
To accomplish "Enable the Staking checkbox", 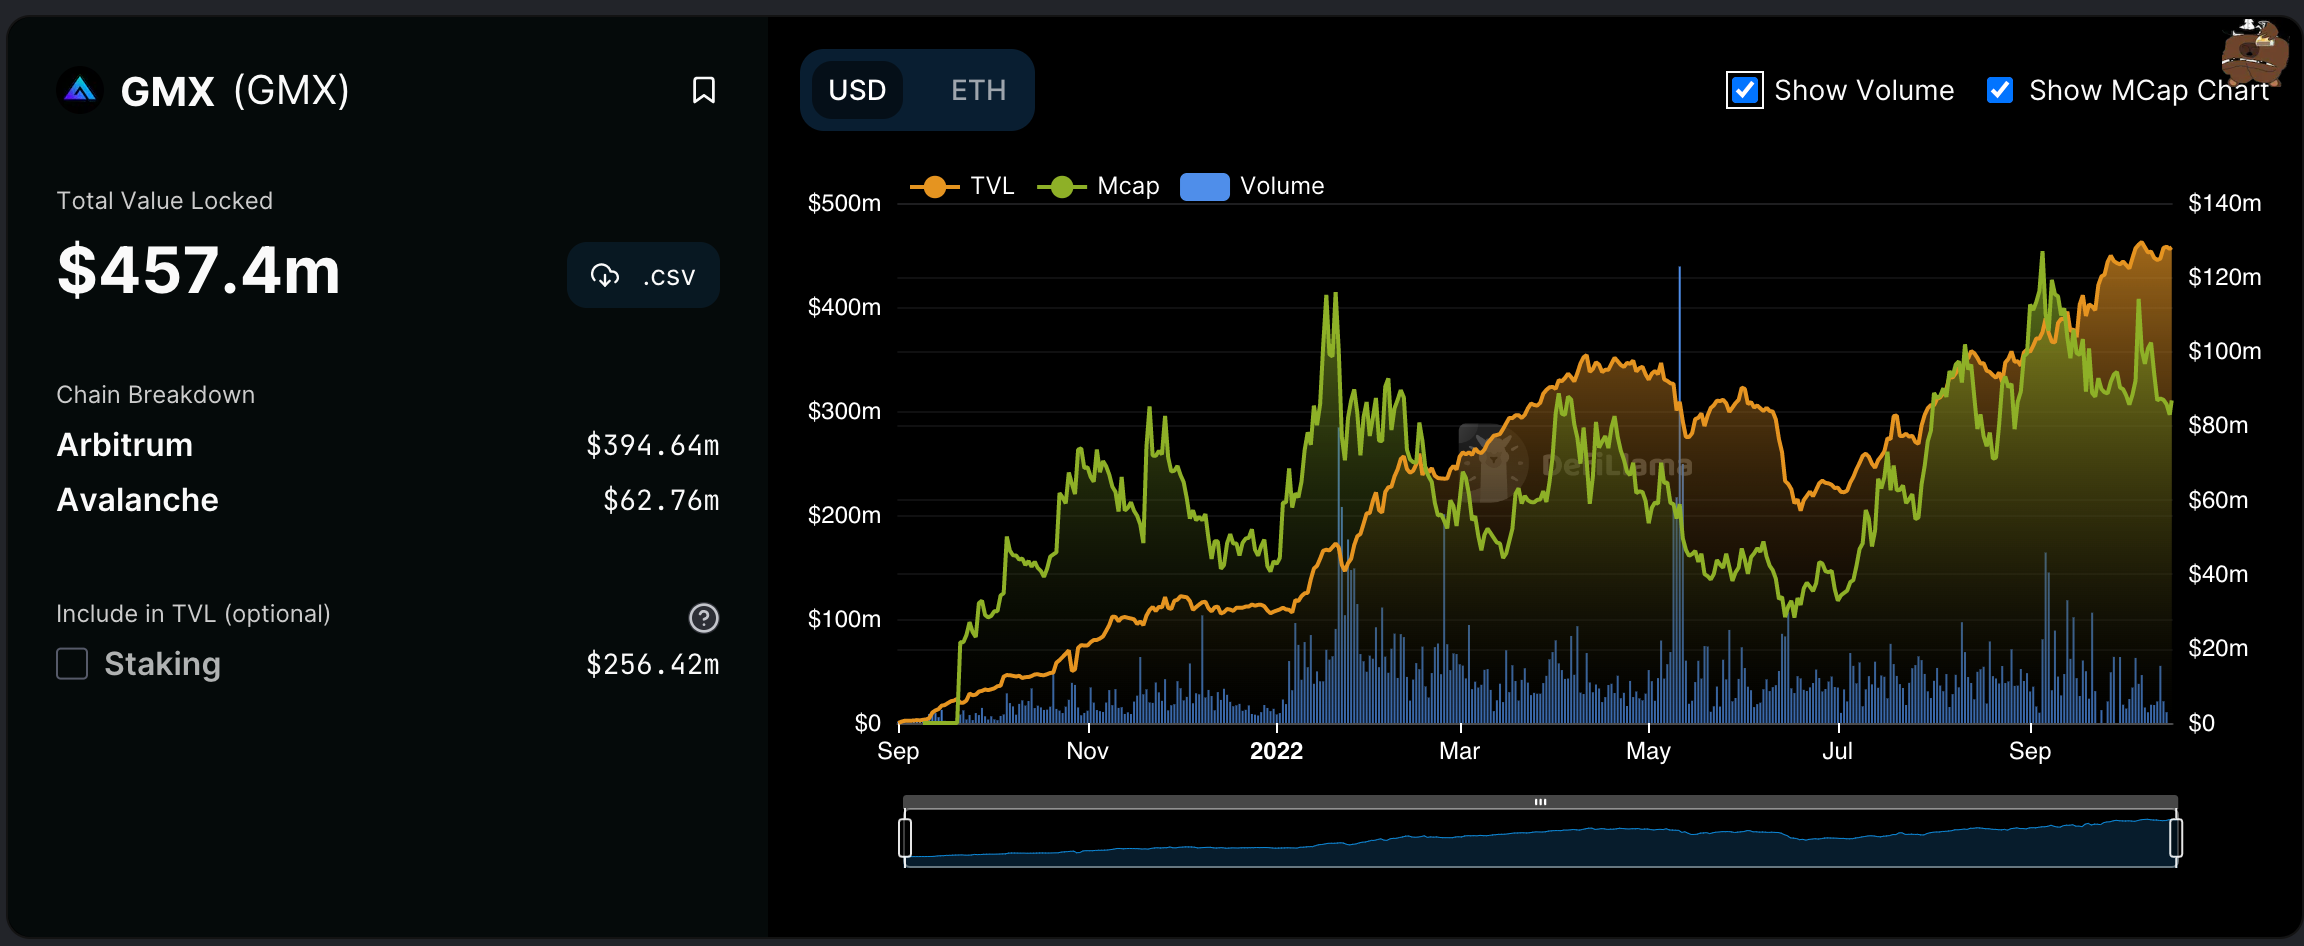I will 72,663.
